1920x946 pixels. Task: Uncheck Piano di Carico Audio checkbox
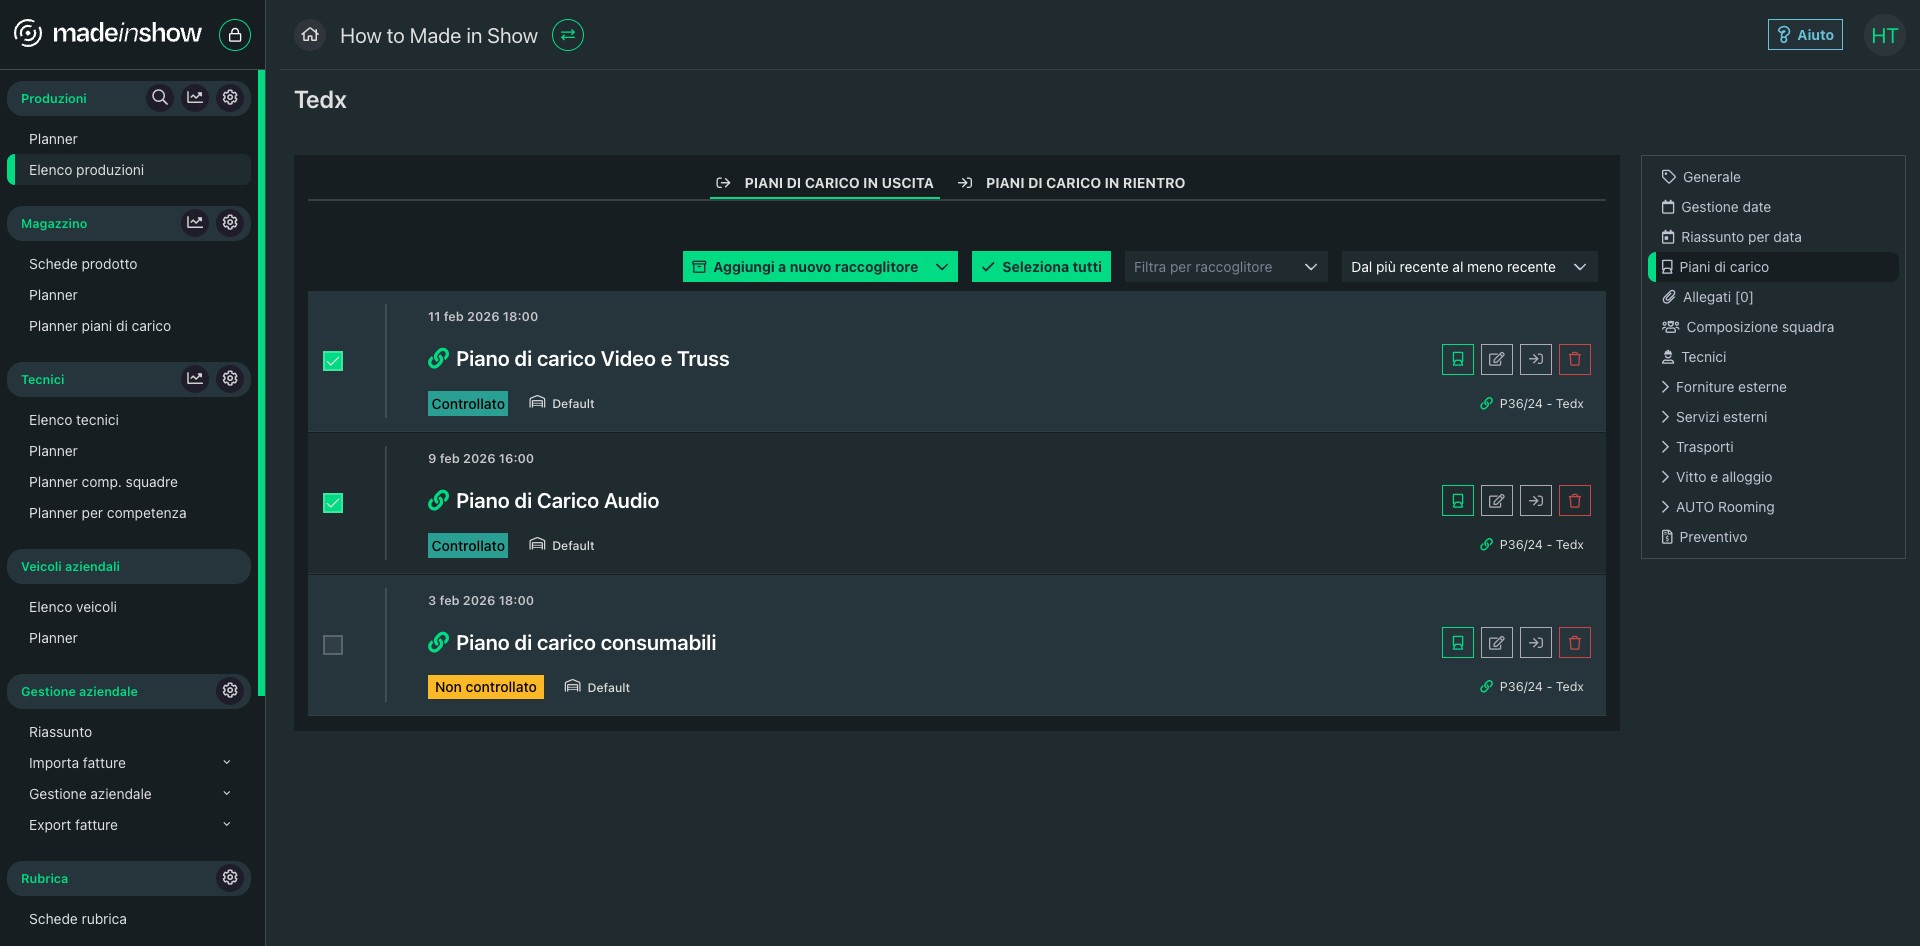333,503
